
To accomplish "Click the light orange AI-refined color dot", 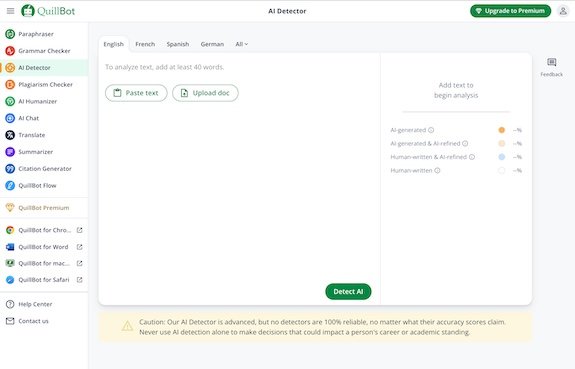I will [502, 144].
